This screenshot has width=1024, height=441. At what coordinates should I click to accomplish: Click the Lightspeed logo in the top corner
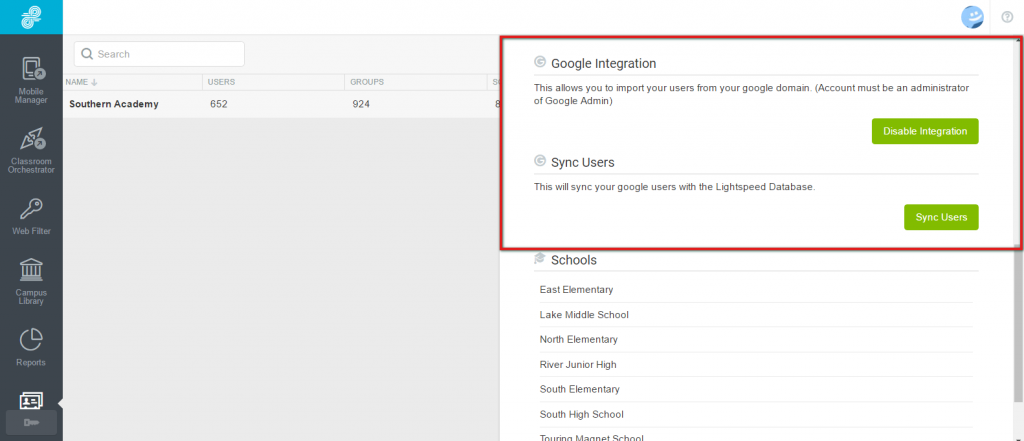point(31,17)
